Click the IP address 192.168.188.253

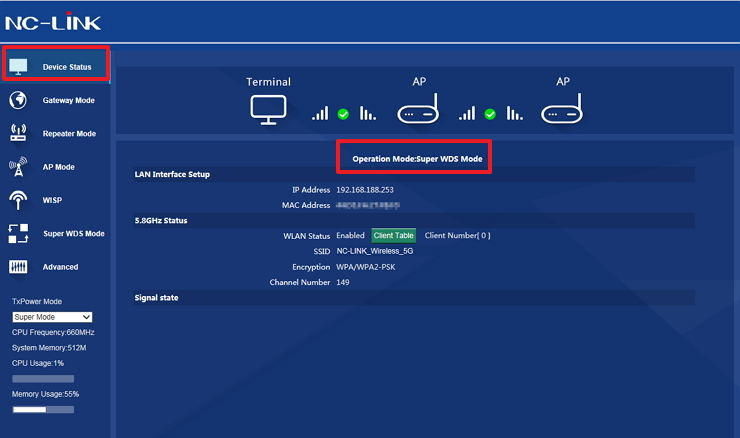(x=365, y=190)
